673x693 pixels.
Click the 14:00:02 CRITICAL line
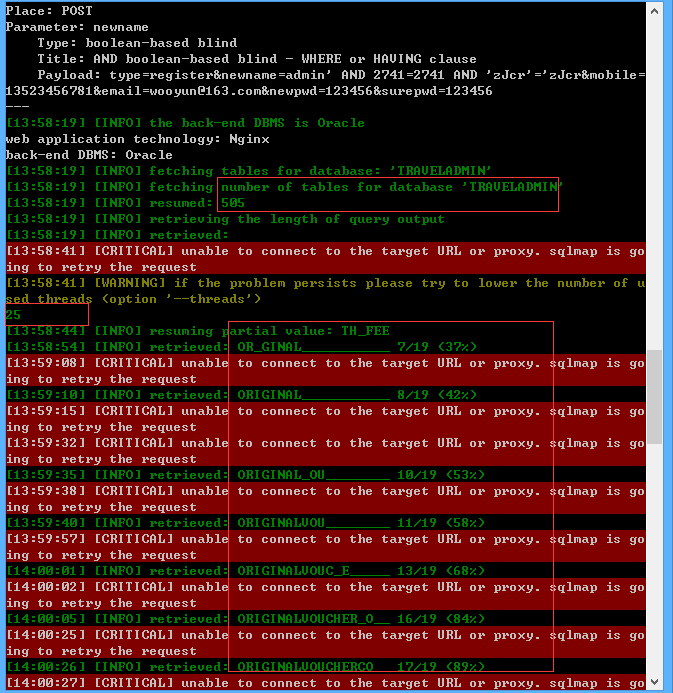click(x=326, y=594)
